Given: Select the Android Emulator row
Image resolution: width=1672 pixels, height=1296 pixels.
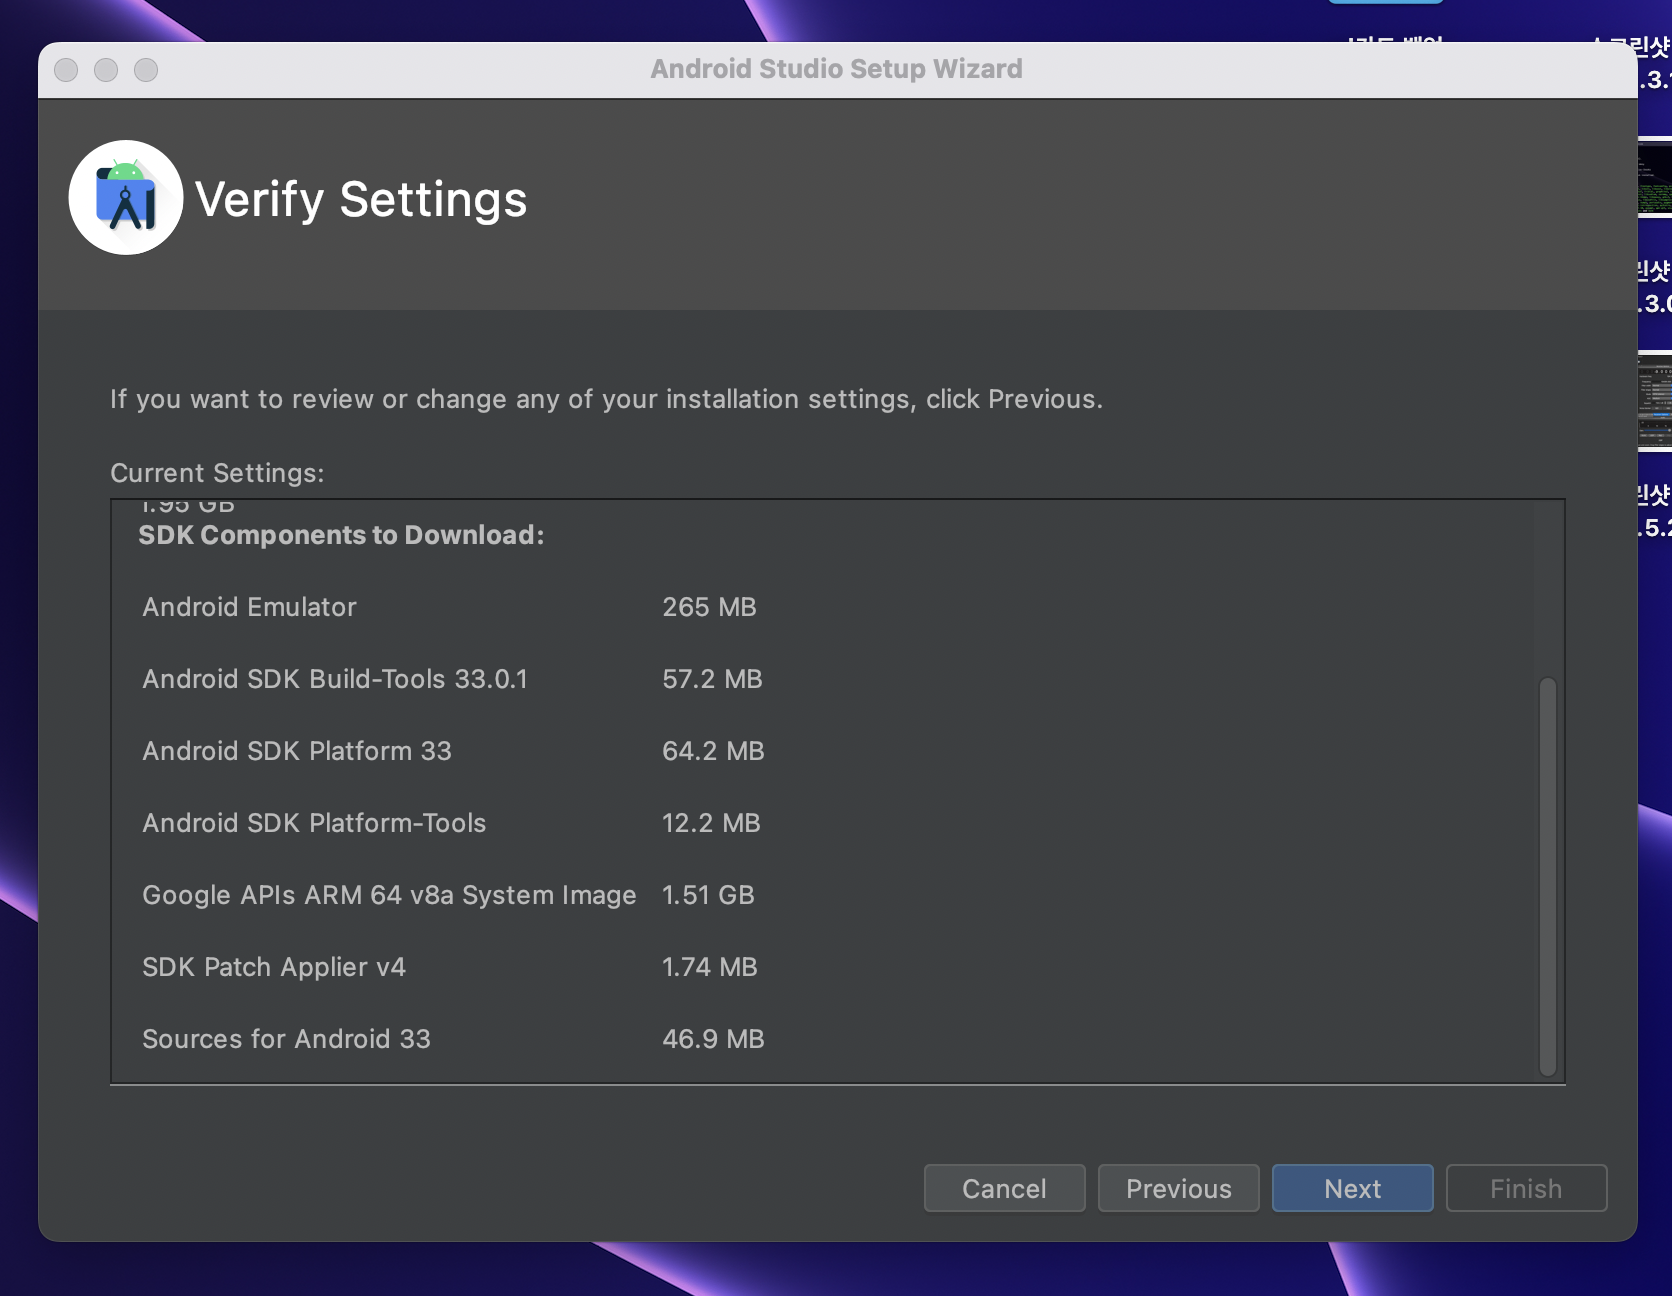Looking at the screenshot, I should pos(249,607).
